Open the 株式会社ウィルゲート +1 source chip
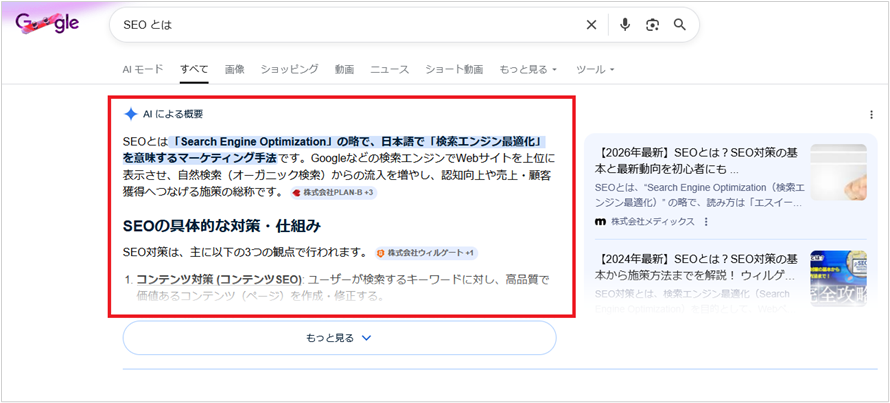Screen dimensions: 890x403 (426, 253)
